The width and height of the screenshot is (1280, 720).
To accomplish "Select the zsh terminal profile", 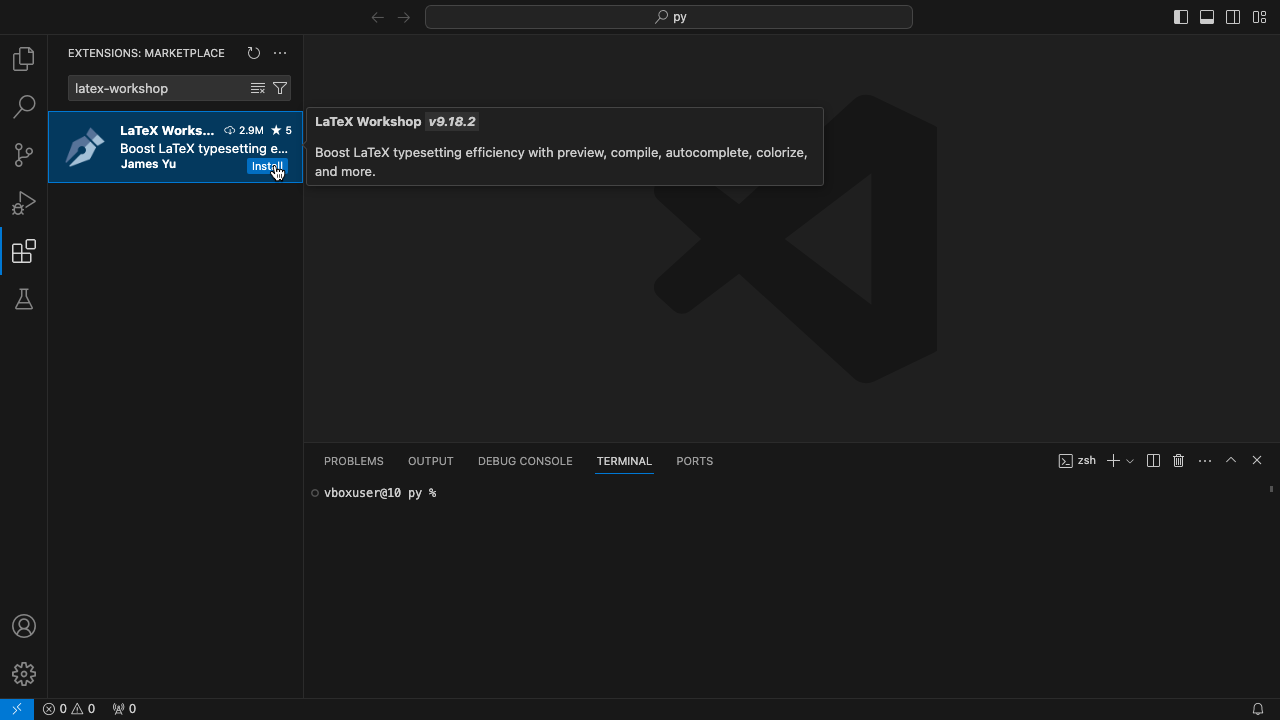I will 1077,461.
